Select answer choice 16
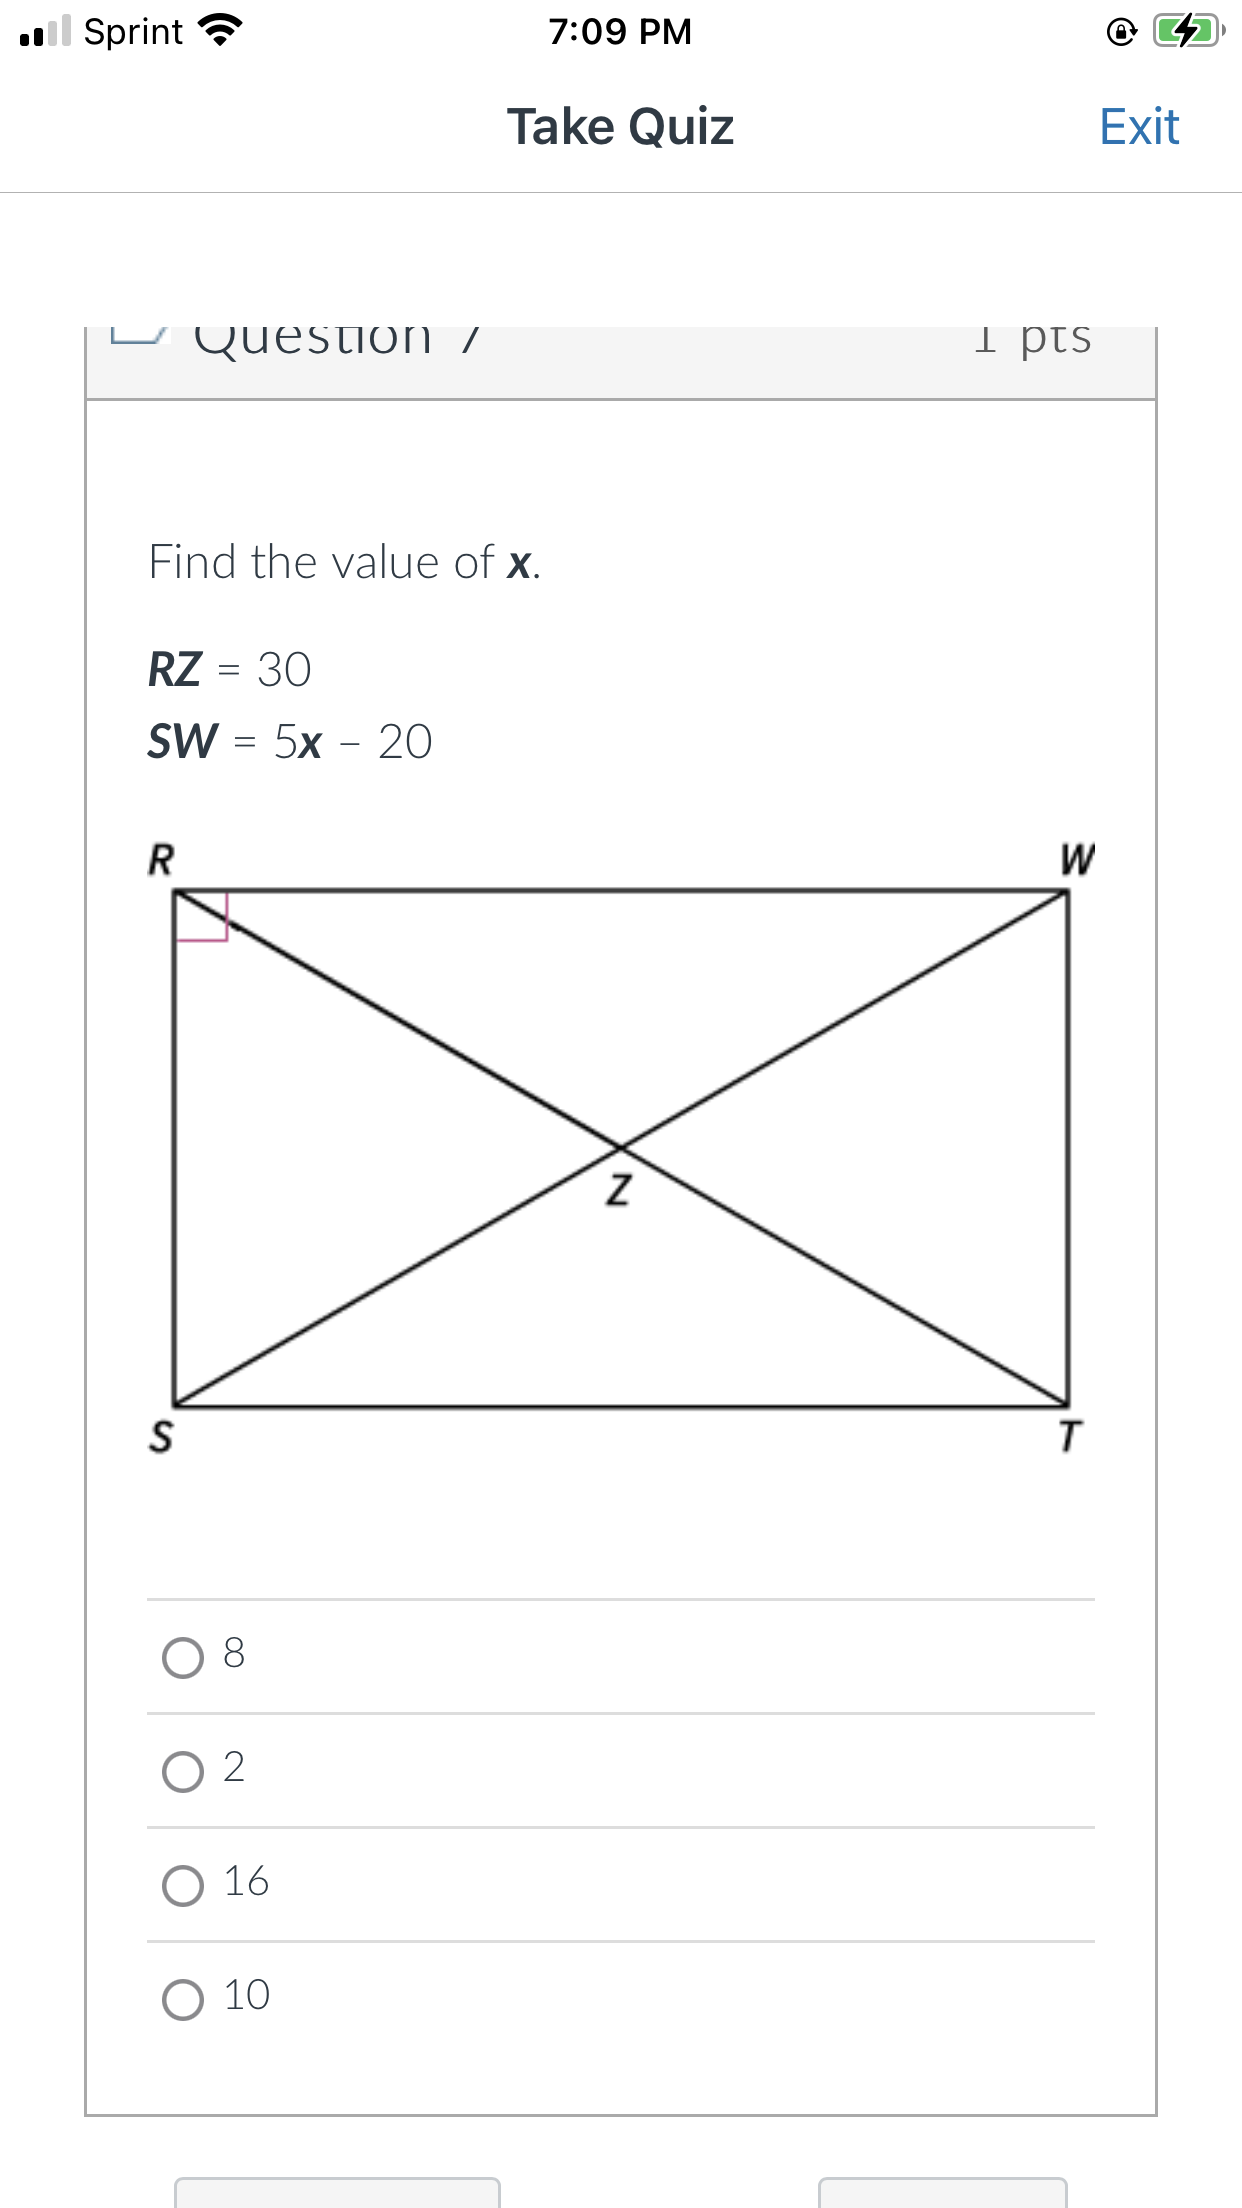Image resolution: width=1242 pixels, height=2208 pixels. point(184,1882)
